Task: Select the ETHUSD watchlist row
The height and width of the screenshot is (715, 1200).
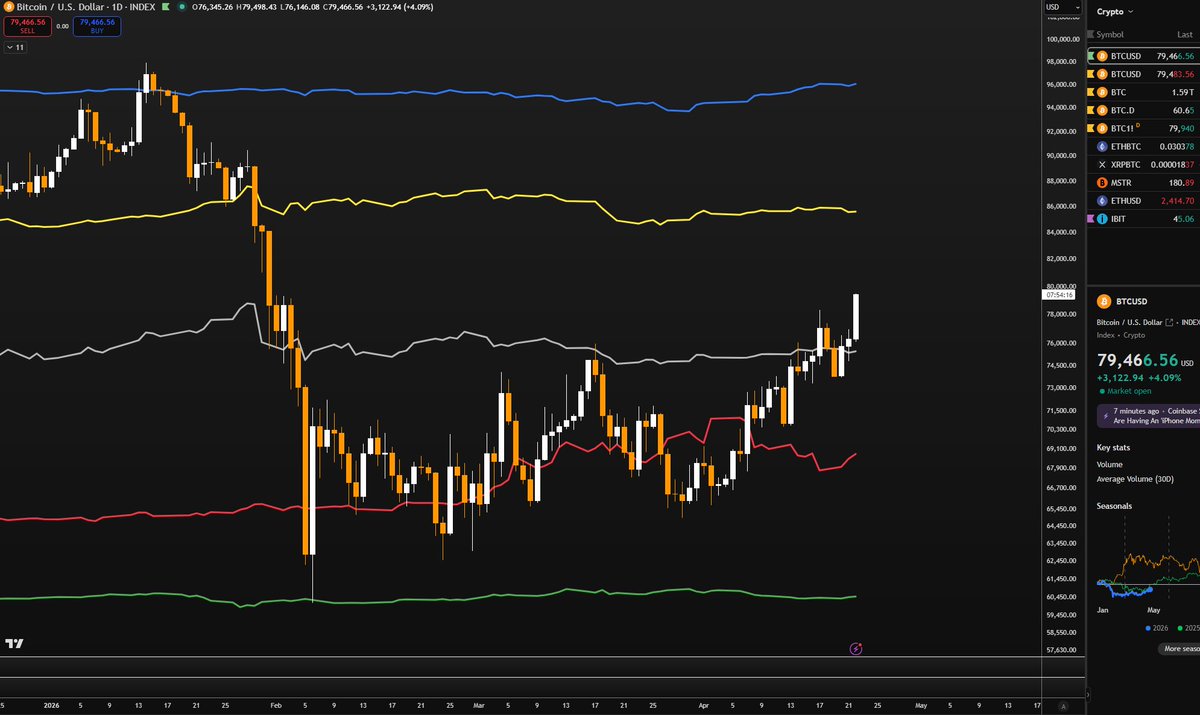Action: tap(1143, 200)
